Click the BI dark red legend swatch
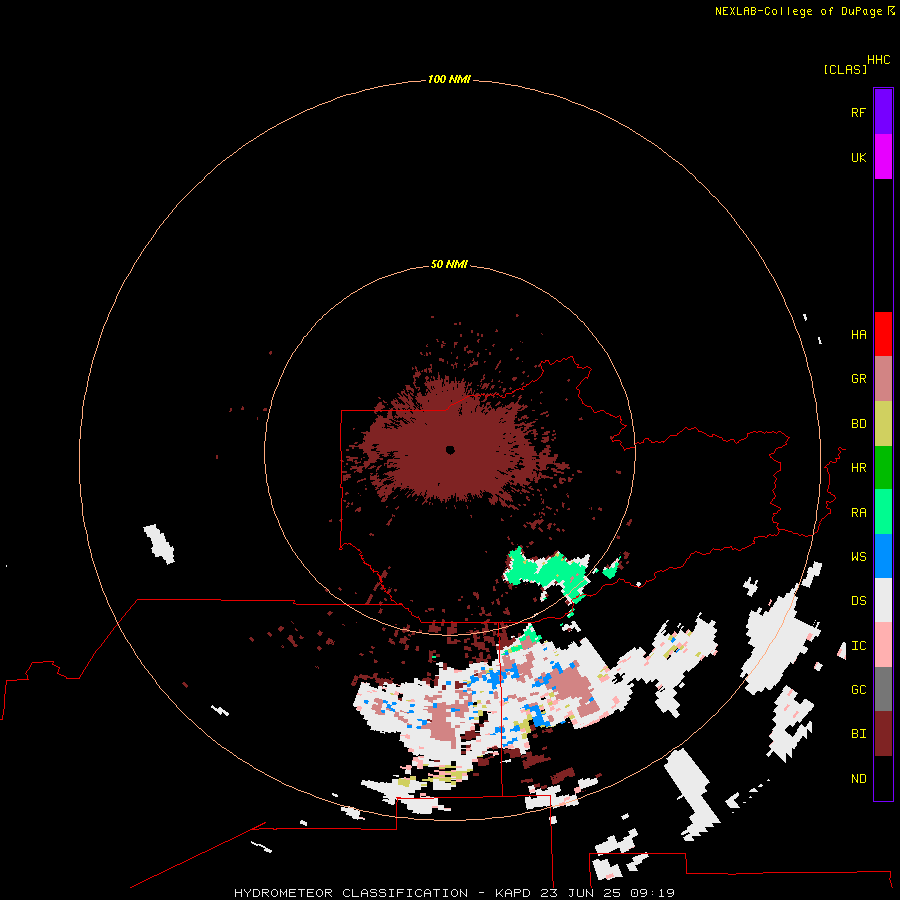900x900 pixels. 883,734
